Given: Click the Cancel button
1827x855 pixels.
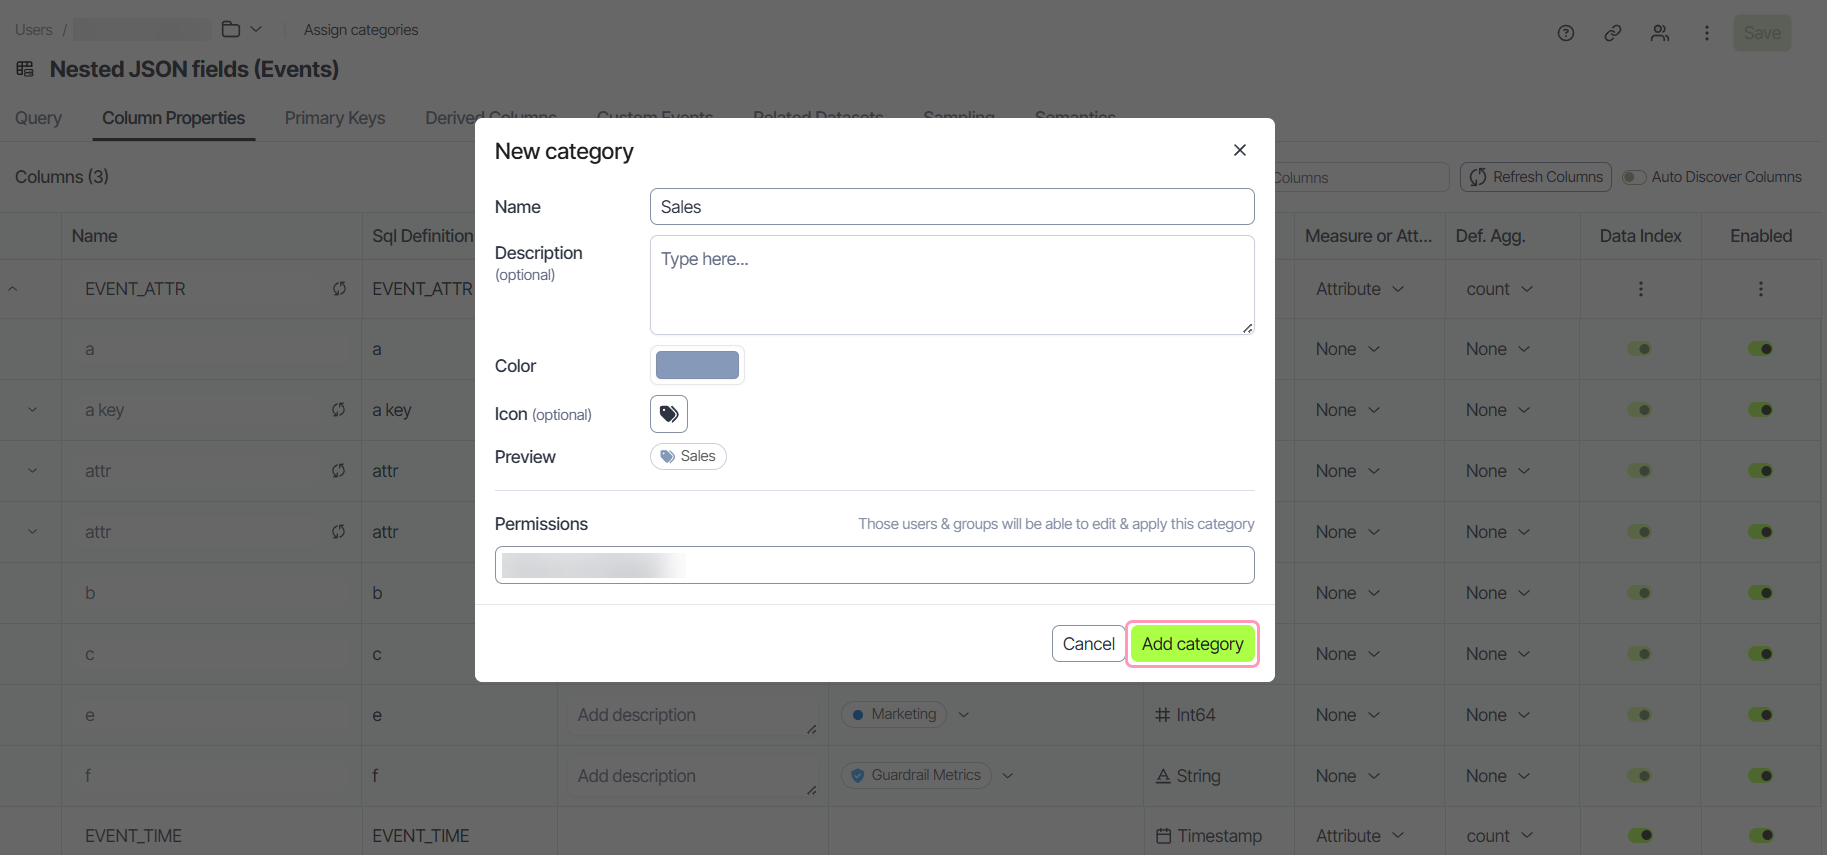Looking at the screenshot, I should [1088, 644].
